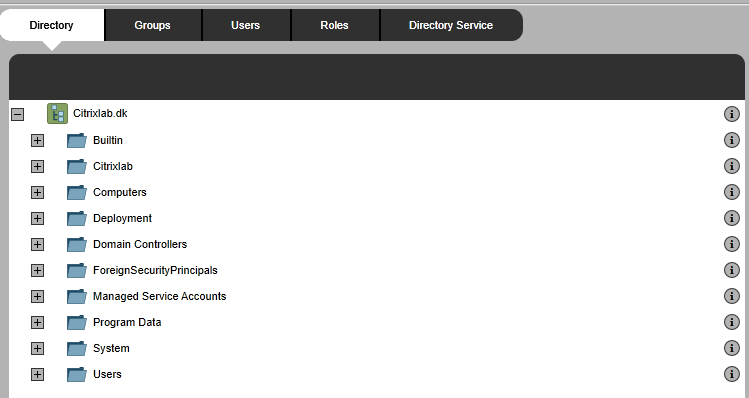Viewport: 749px width, 398px height.
Task: Click the Citrixlab folder icon
Action: [76, 166]
